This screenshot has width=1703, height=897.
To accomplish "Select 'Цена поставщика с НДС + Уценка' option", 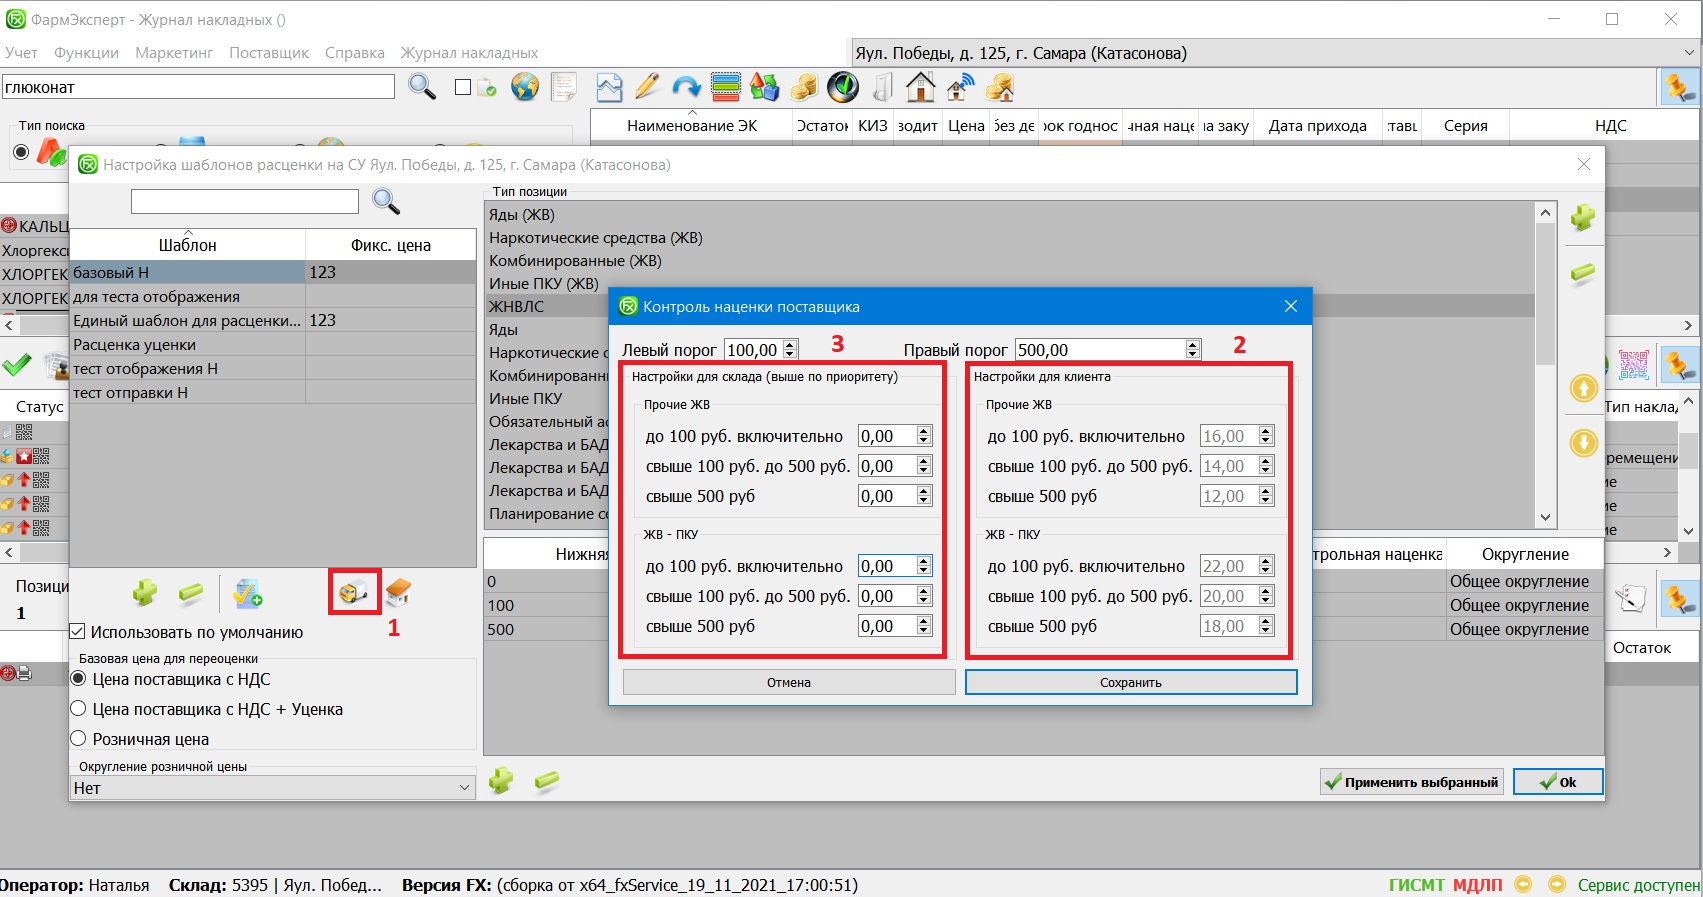I will [x=79, y=709].
